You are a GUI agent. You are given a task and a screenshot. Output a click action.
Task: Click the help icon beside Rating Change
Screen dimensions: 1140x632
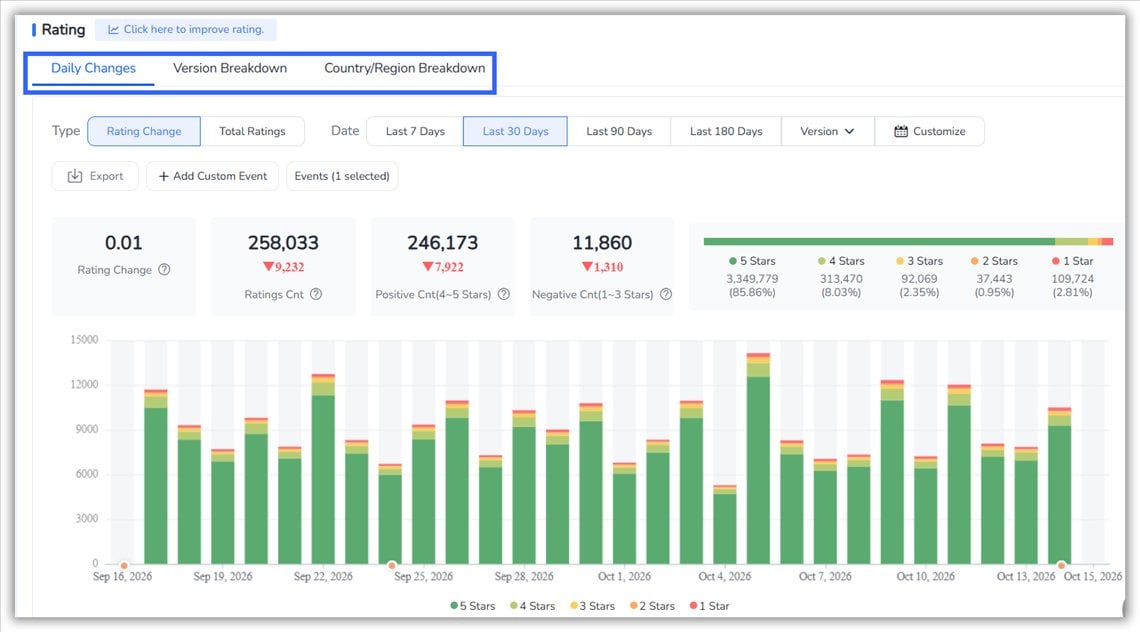point(164,270)
